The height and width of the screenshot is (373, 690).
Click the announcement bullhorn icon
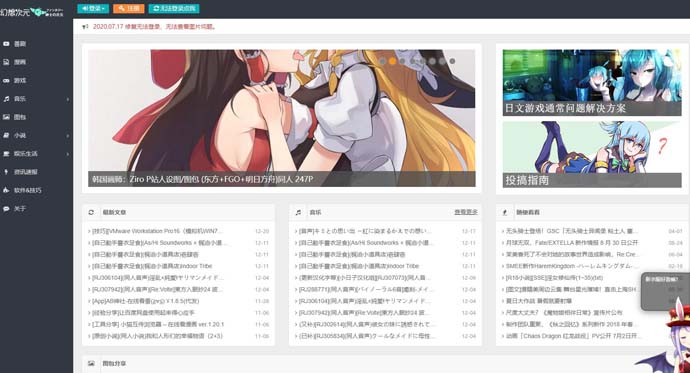pos(85,27)
